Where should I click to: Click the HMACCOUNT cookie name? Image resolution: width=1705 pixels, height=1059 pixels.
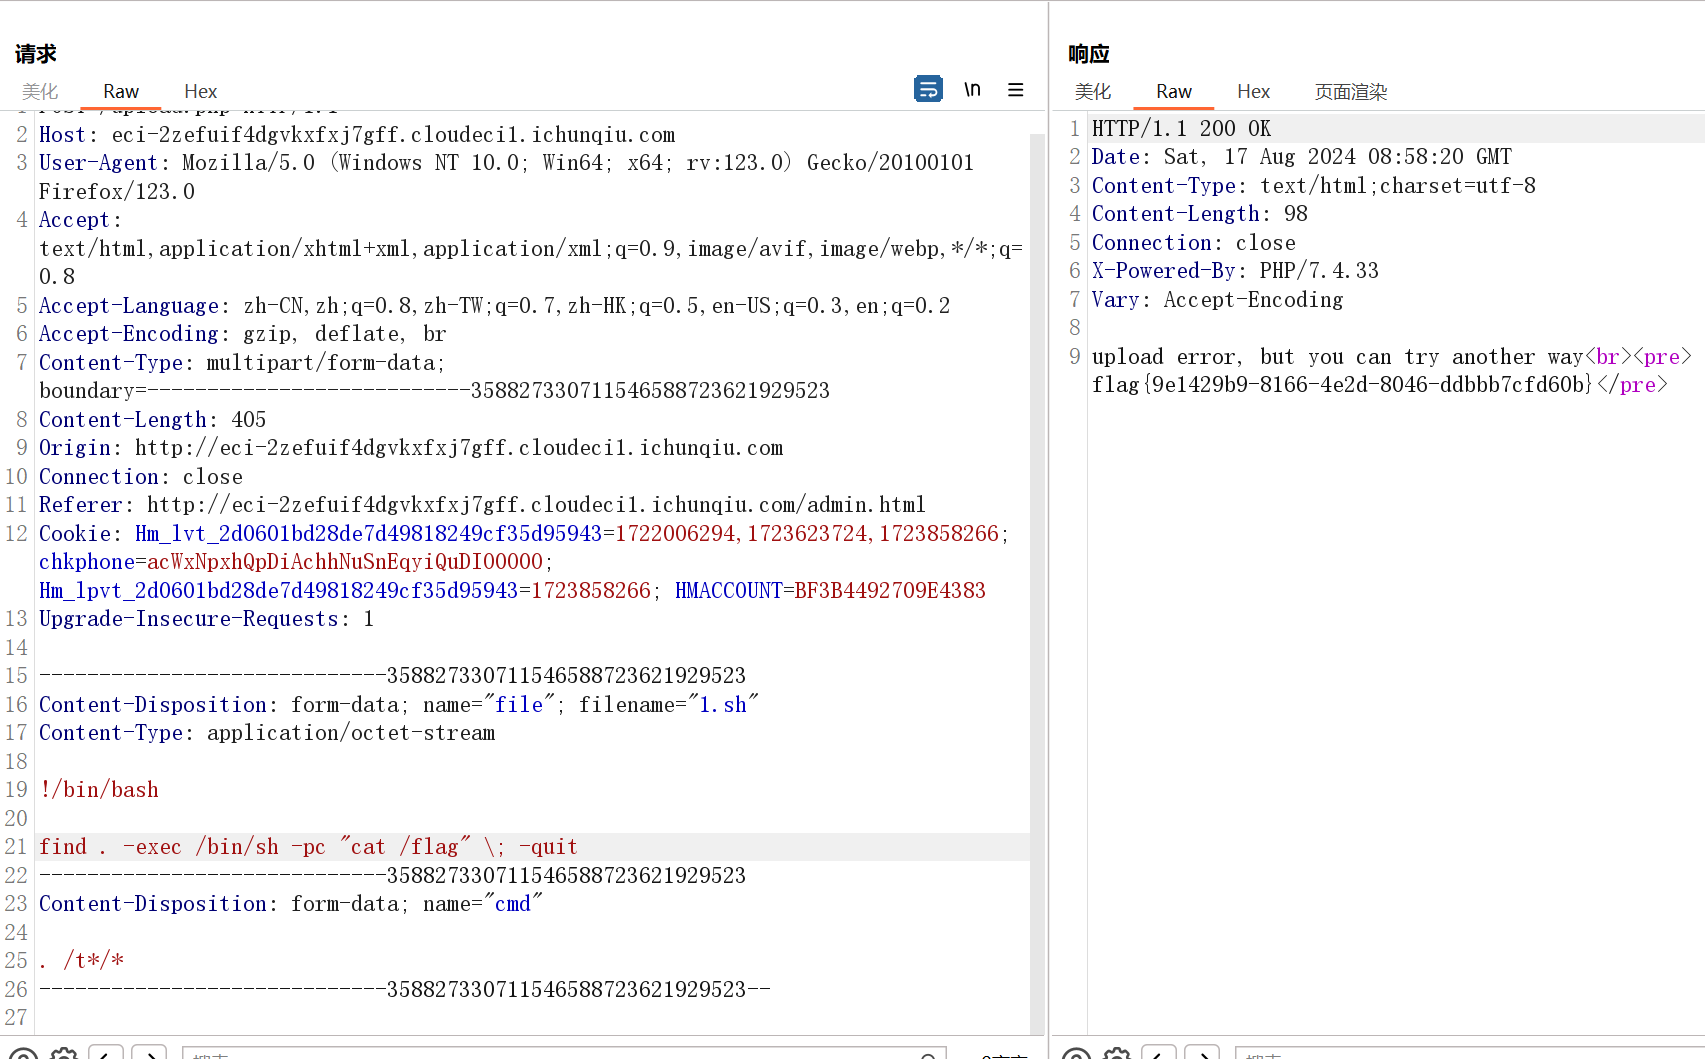click(x=729, y=590)
